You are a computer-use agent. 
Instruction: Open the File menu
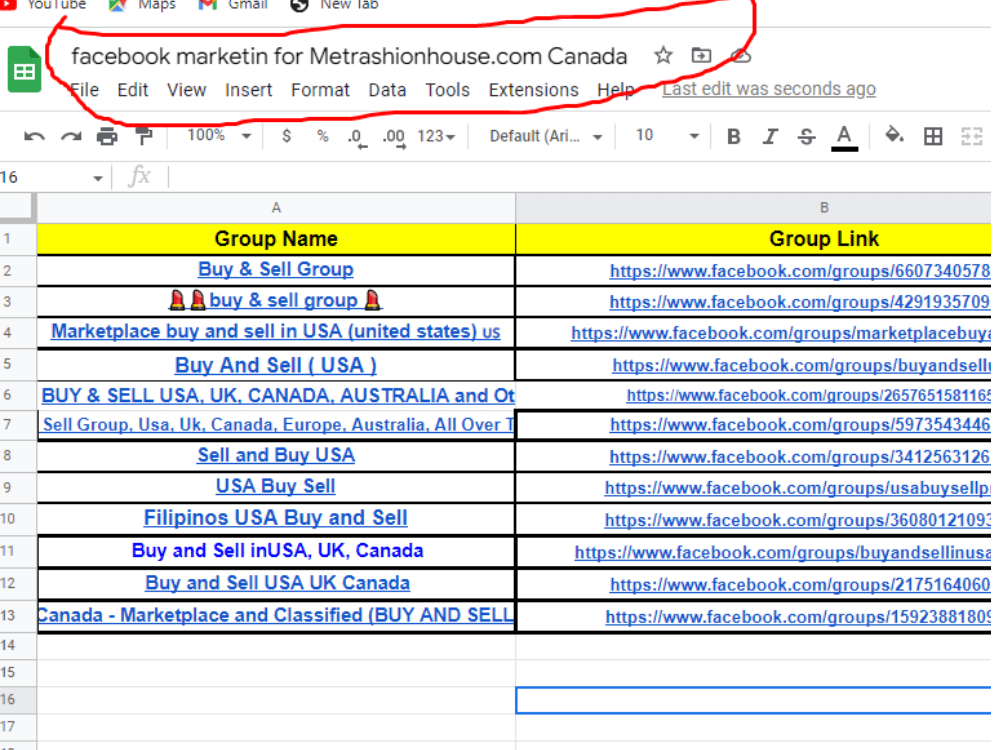coord(84,90)
